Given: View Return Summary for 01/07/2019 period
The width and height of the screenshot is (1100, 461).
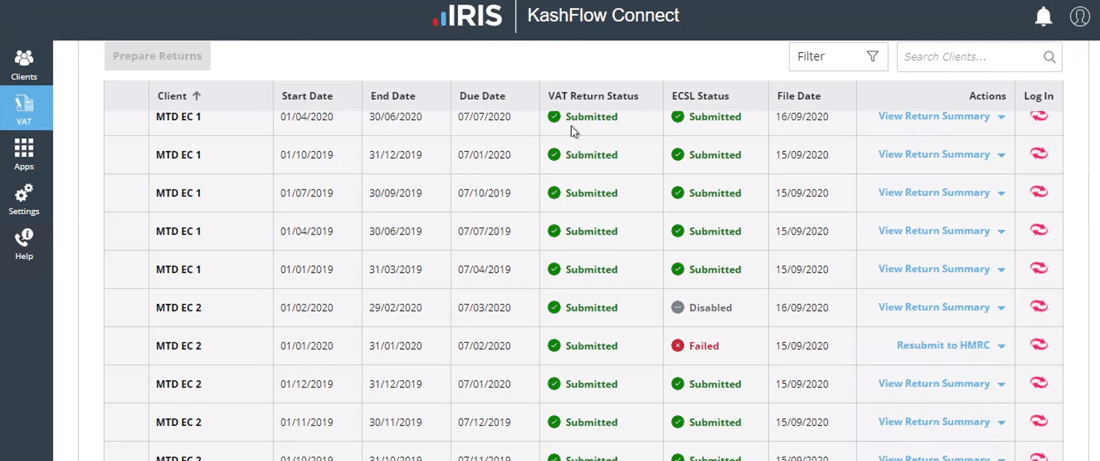Looking at the screenshot, I should pyautogui.click(x=933, y=192).
